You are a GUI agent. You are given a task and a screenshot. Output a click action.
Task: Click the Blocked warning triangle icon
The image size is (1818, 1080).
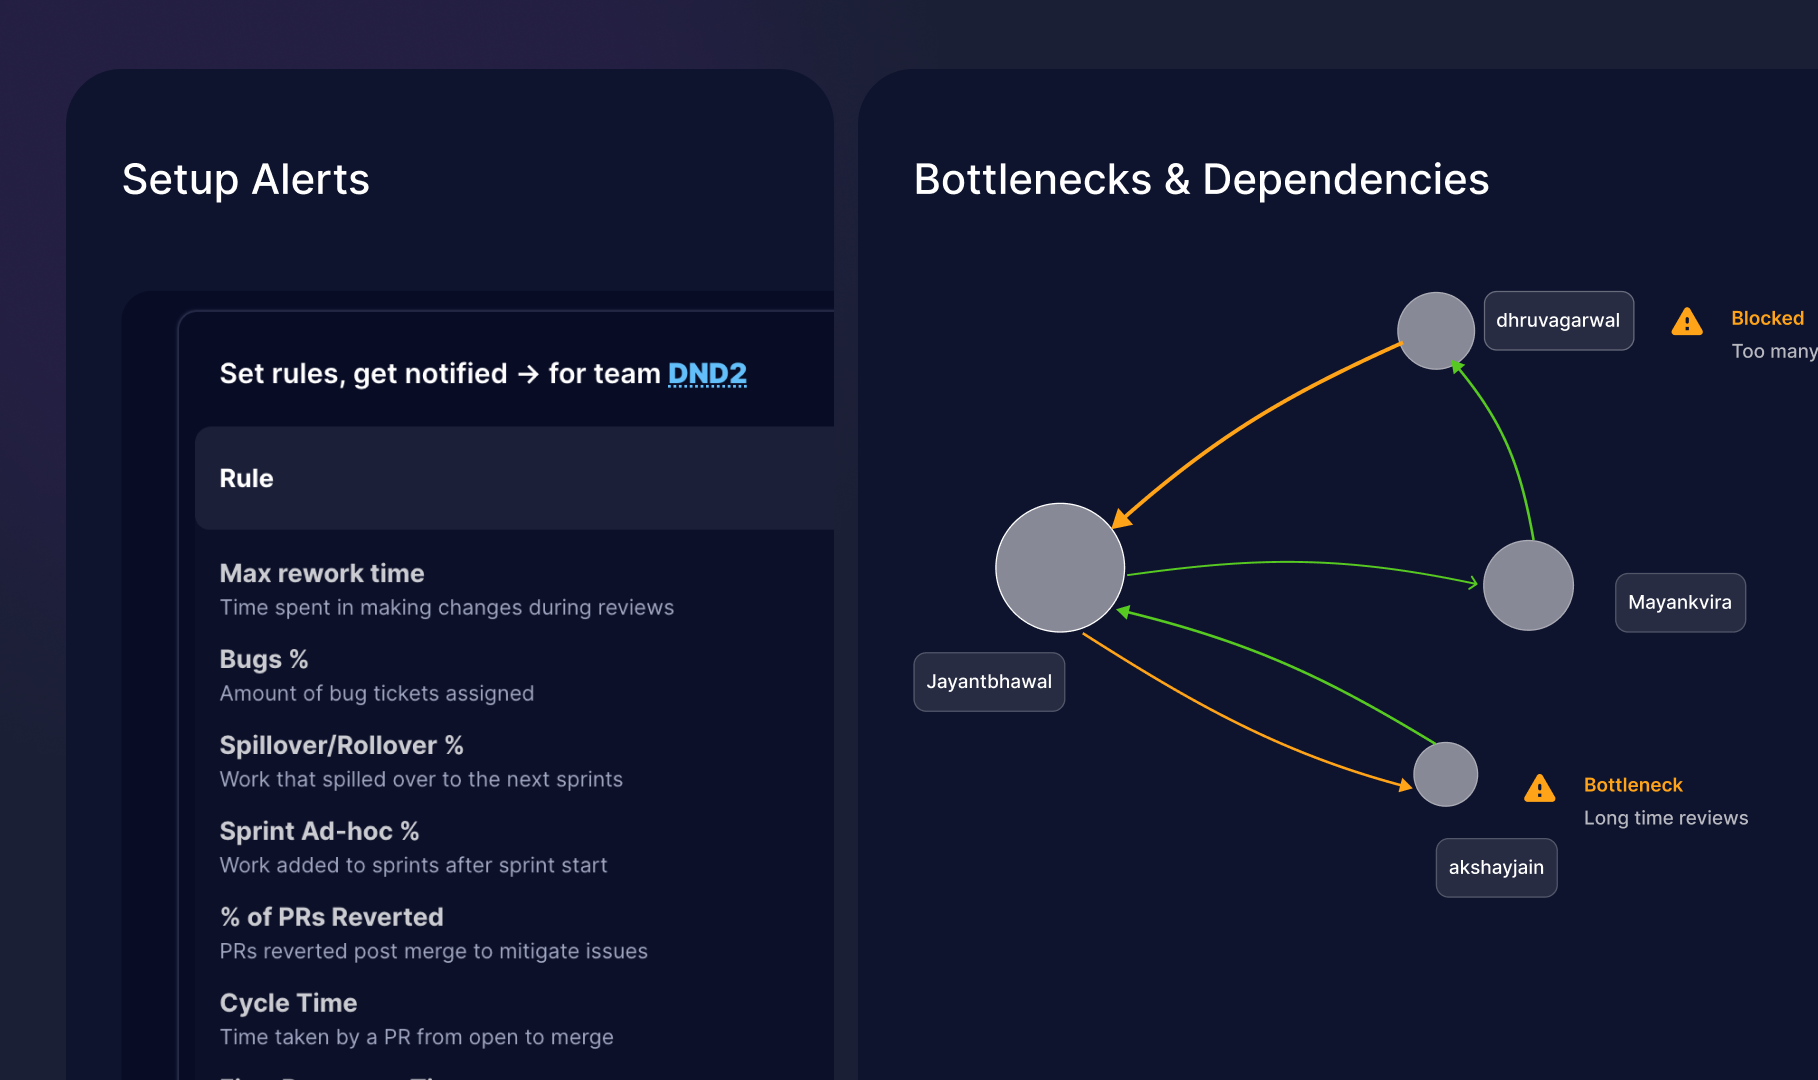click(1687, 322)
